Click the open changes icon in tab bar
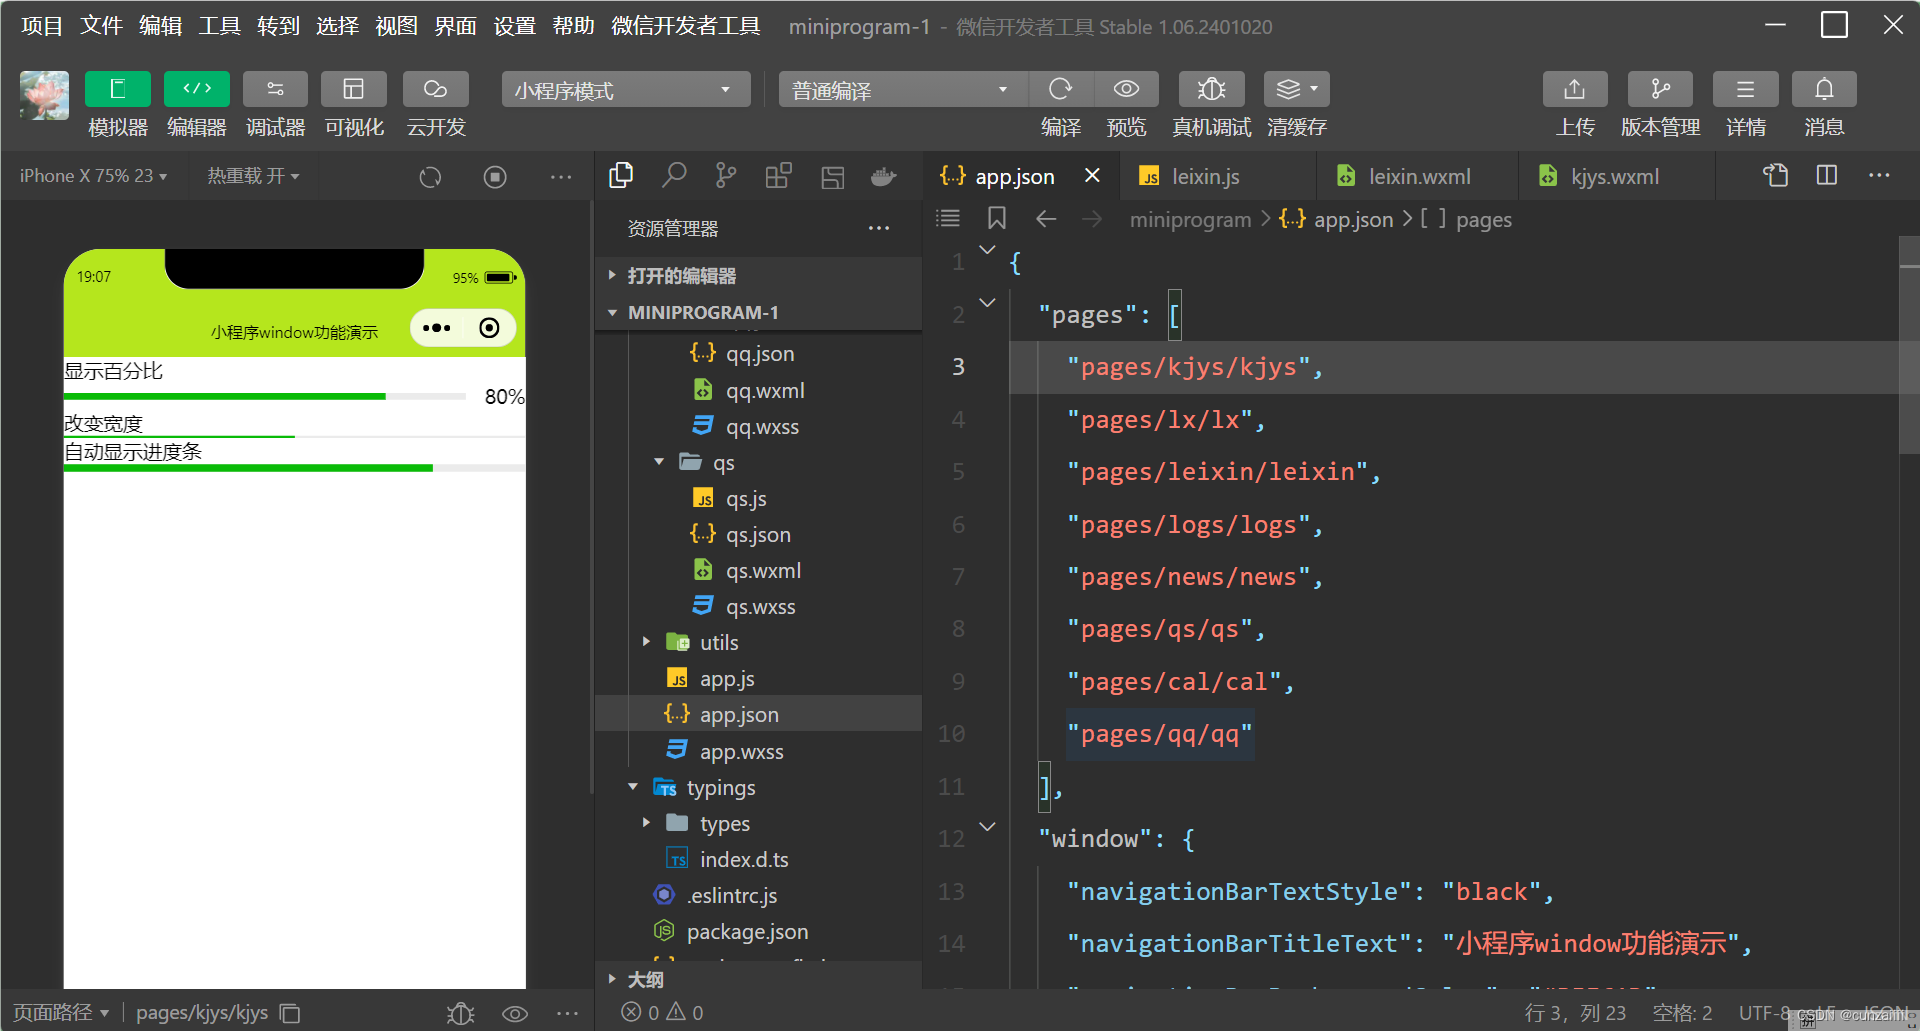Image resolution: width=1920 pixels, height=1031 pixels. tap(1775, 176)
